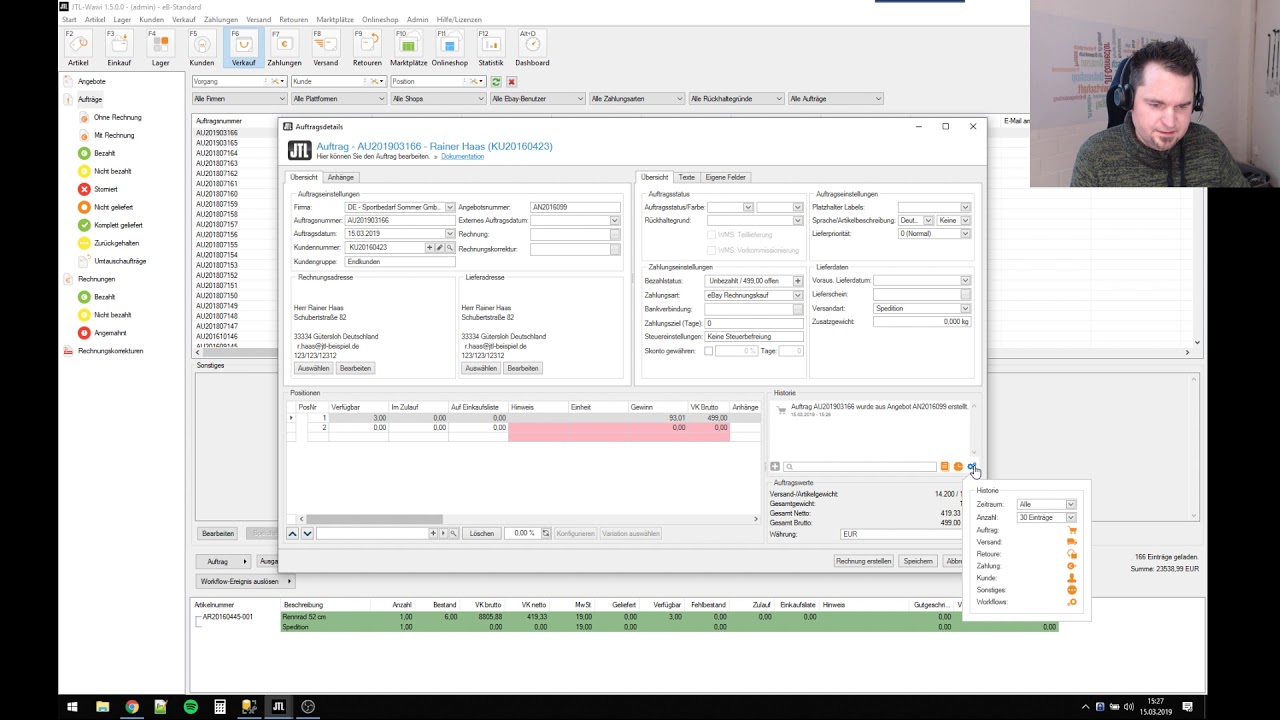This screenshot has height=720, width=1280.
Task: Toggle Sonstiges filter icon in Historie popup
Action: [1072, 590]
